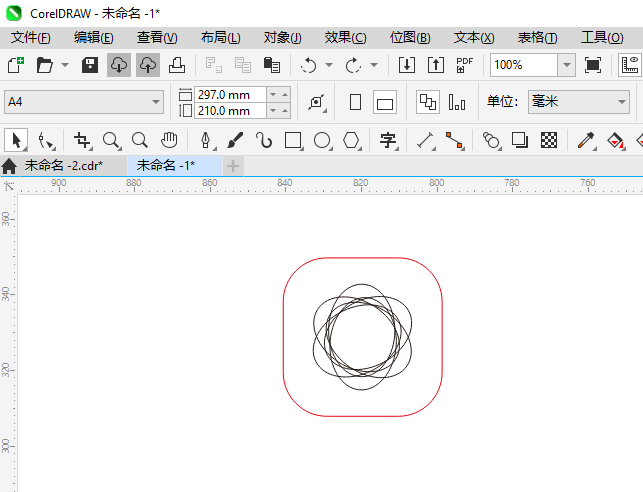This screenshot has height=492, width=643.
Task: Open the 对象(J) menu
Action: (283, 38)
